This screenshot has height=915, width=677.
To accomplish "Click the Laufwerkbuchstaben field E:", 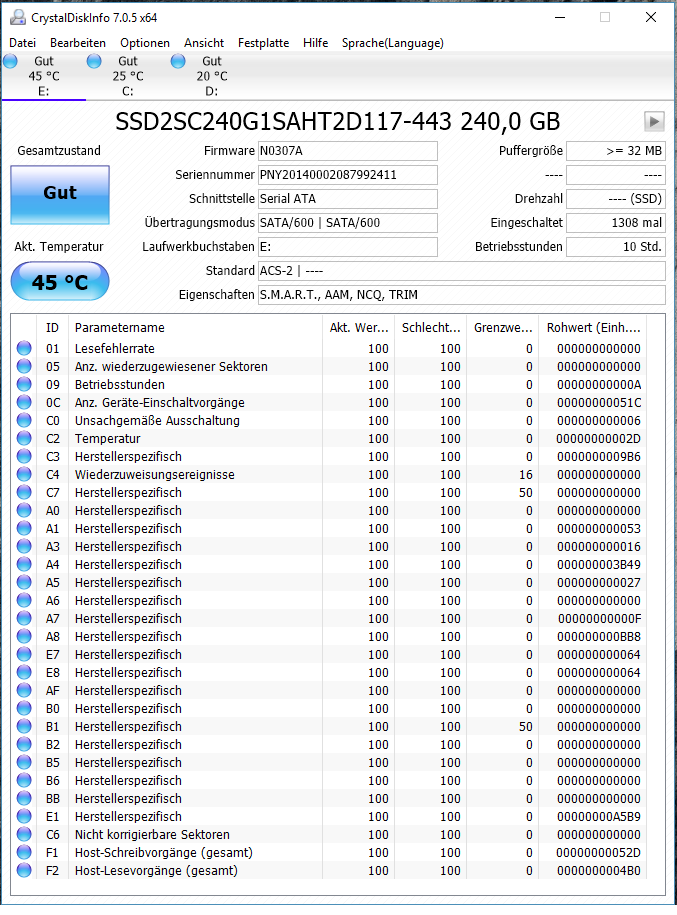I will (348, 246).
